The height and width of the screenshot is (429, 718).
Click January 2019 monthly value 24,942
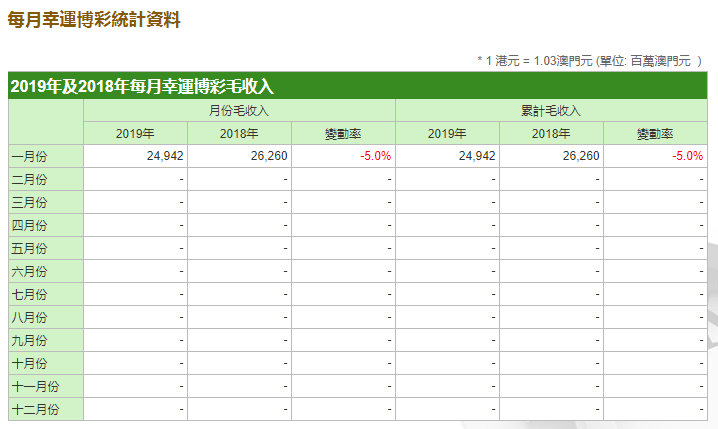(165, 156)
